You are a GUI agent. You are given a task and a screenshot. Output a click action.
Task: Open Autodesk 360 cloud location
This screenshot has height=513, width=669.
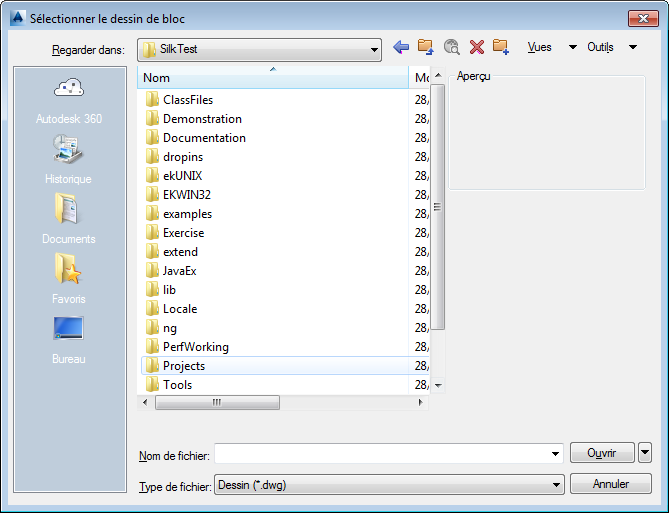coord(69,101)
